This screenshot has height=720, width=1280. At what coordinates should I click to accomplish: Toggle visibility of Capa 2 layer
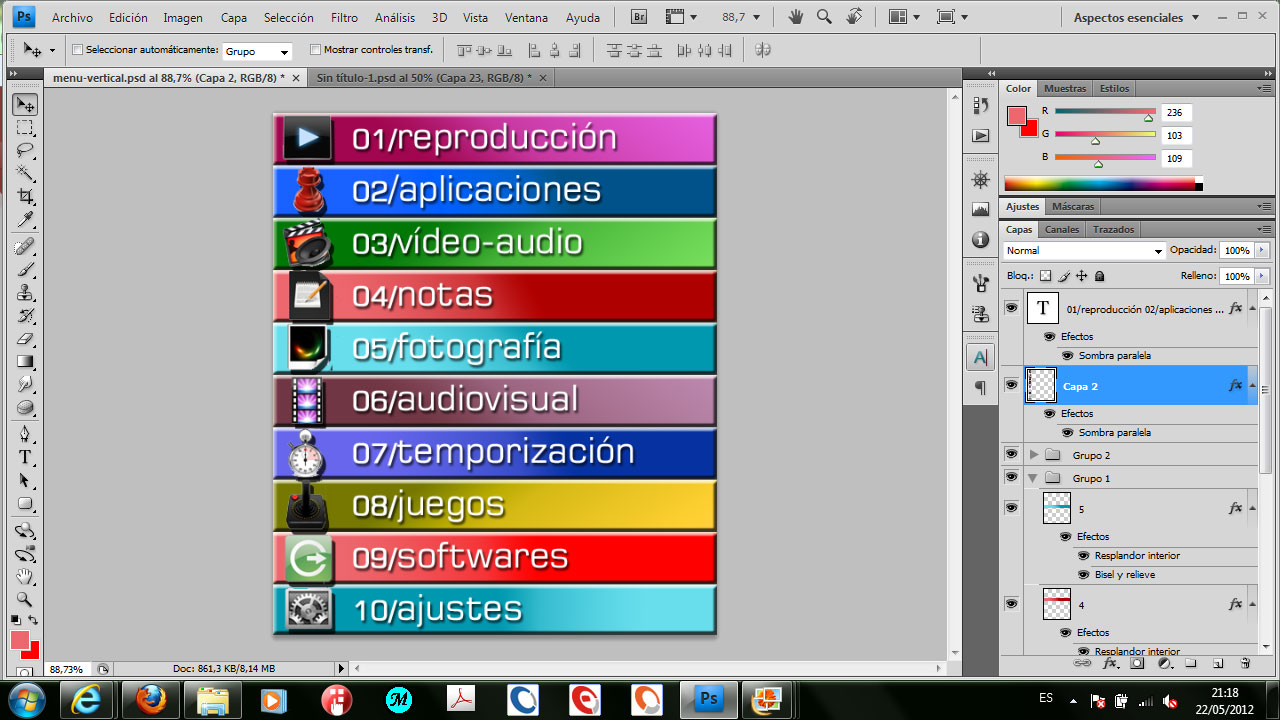(x=1011, y=385)
